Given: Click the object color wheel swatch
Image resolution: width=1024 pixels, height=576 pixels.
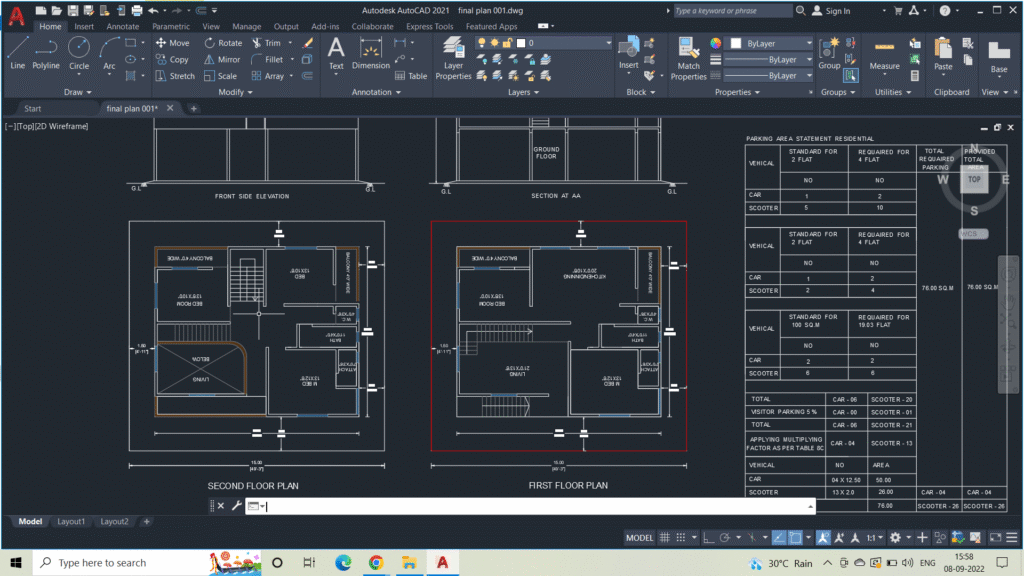Looking at the screenshot, I should (716, 43).
